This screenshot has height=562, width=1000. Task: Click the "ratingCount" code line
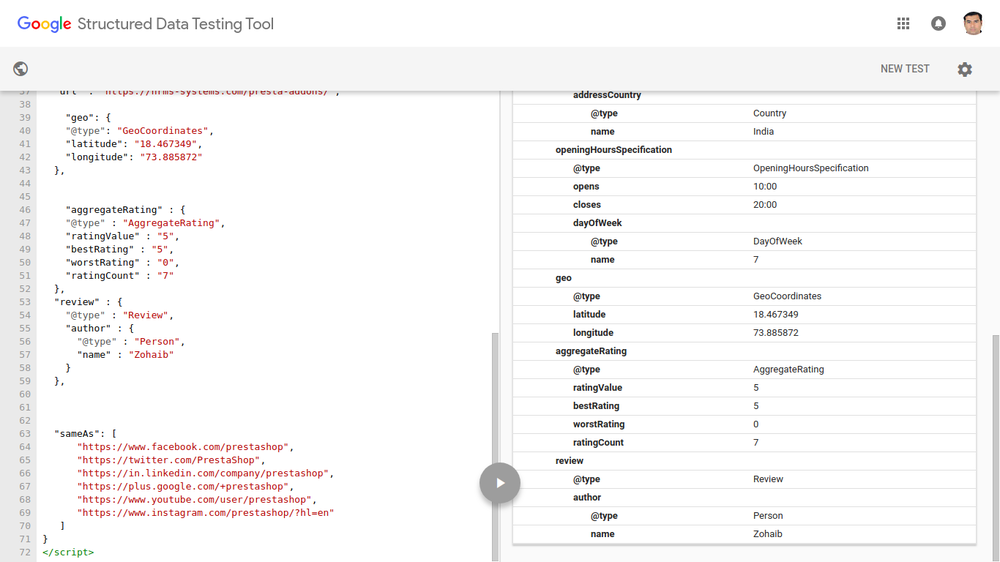(119, 276)
